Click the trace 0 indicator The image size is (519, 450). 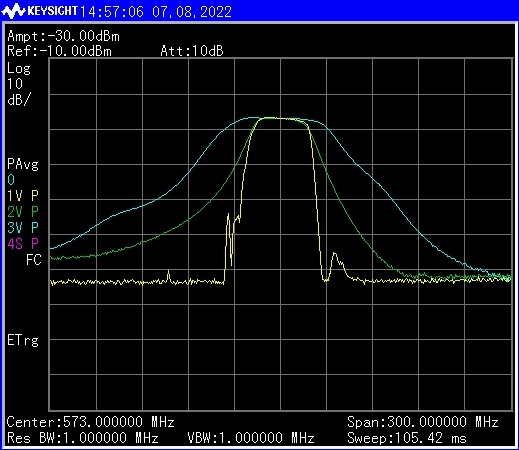click(x=11, y=180)
